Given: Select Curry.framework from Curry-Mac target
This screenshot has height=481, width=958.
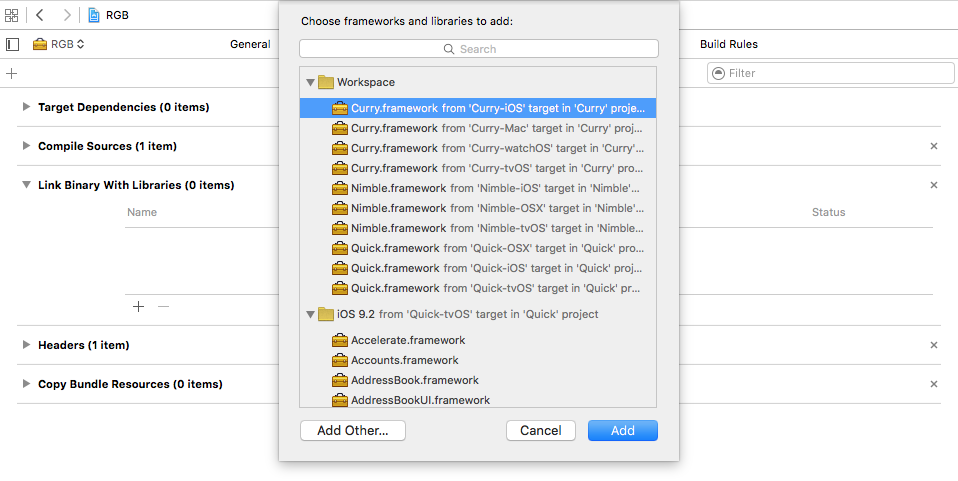Looking at the screenshot, I should 478,128.
